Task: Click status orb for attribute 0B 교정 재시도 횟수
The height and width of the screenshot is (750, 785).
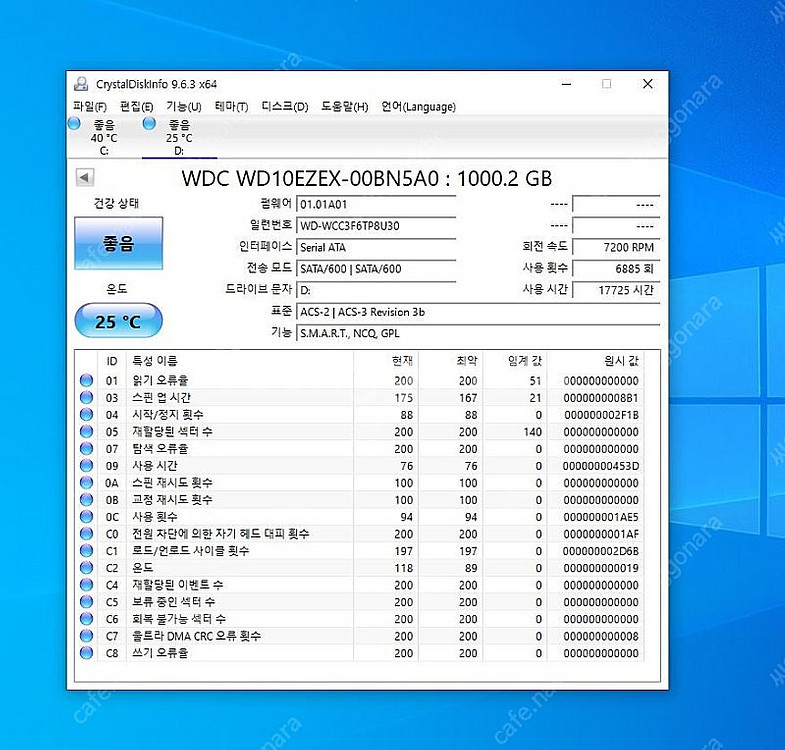Action: click(x=87, y=499)
